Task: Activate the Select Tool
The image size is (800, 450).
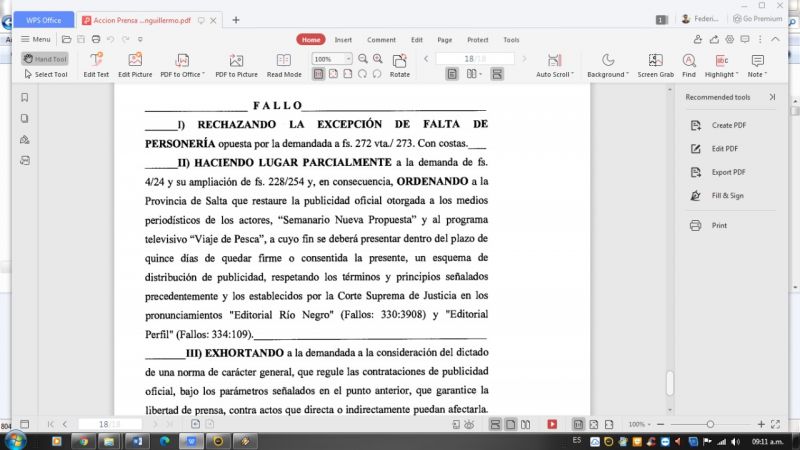Action: point(45,74)
